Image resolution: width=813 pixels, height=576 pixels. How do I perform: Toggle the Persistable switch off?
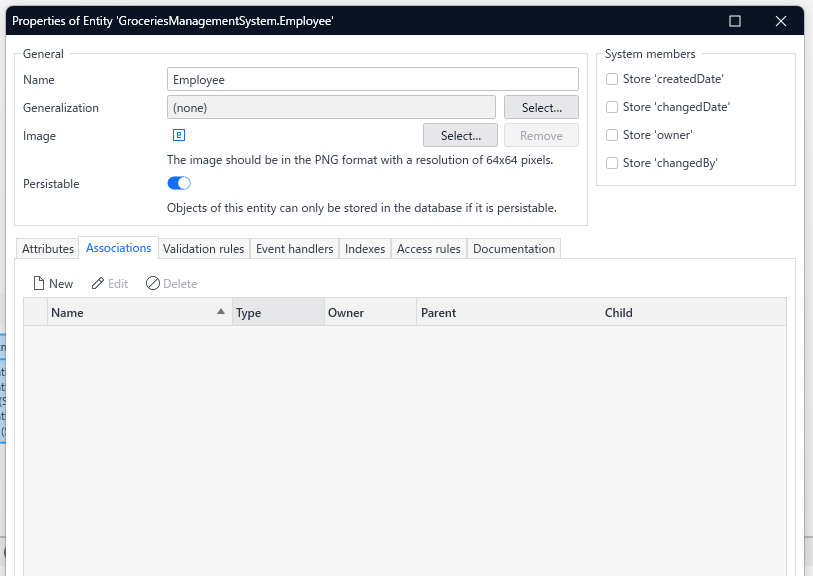tap(179, 183)
